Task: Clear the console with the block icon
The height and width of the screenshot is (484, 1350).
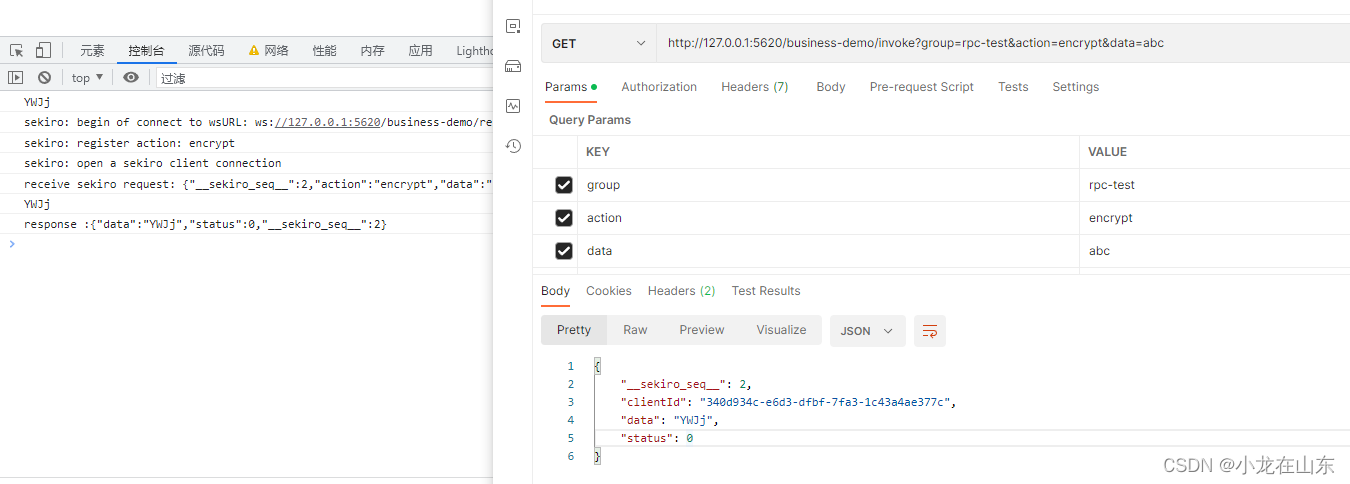Action: [44, 77]
